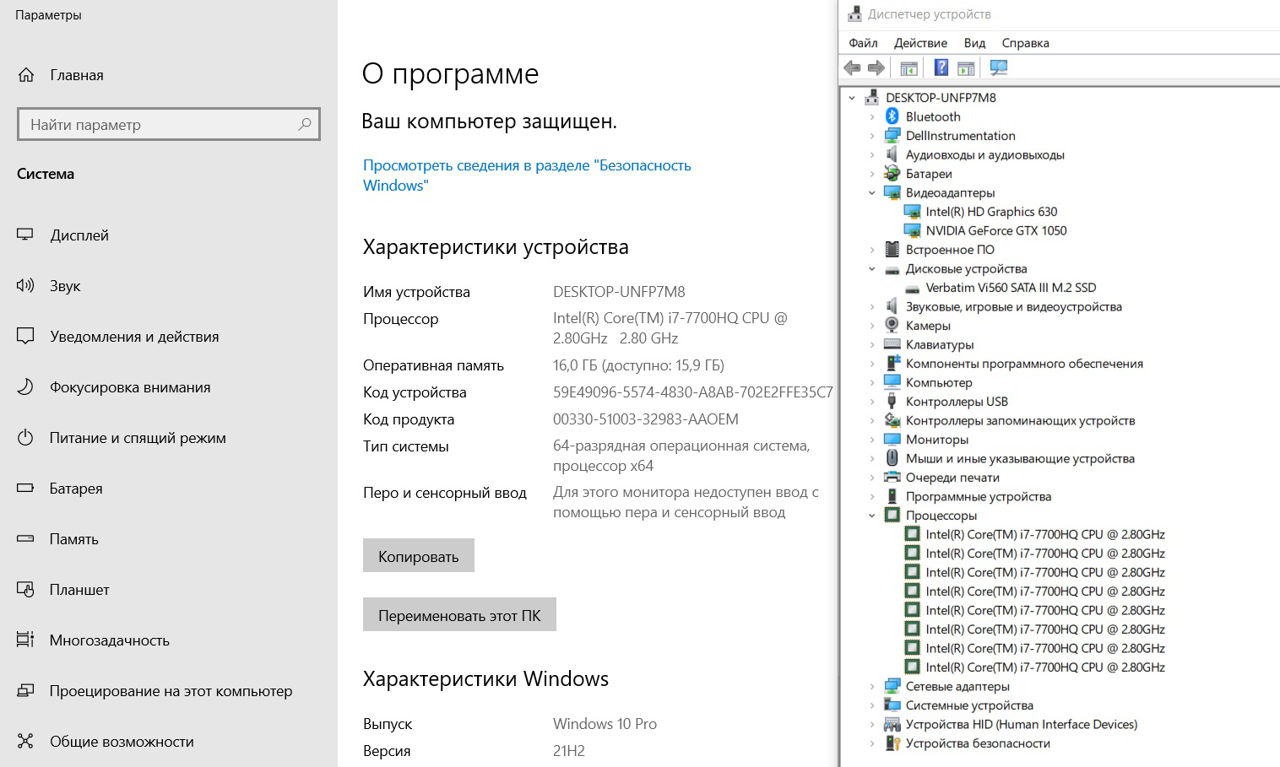Click the show/hide action pane toolbar icon
This screenshot has width=1280, height=767.
click(x=966, y=68)
